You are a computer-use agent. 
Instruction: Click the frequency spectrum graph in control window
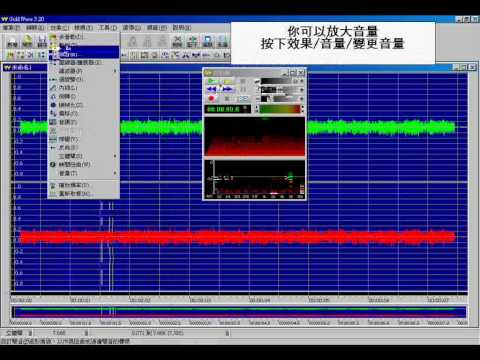point(255,179)
